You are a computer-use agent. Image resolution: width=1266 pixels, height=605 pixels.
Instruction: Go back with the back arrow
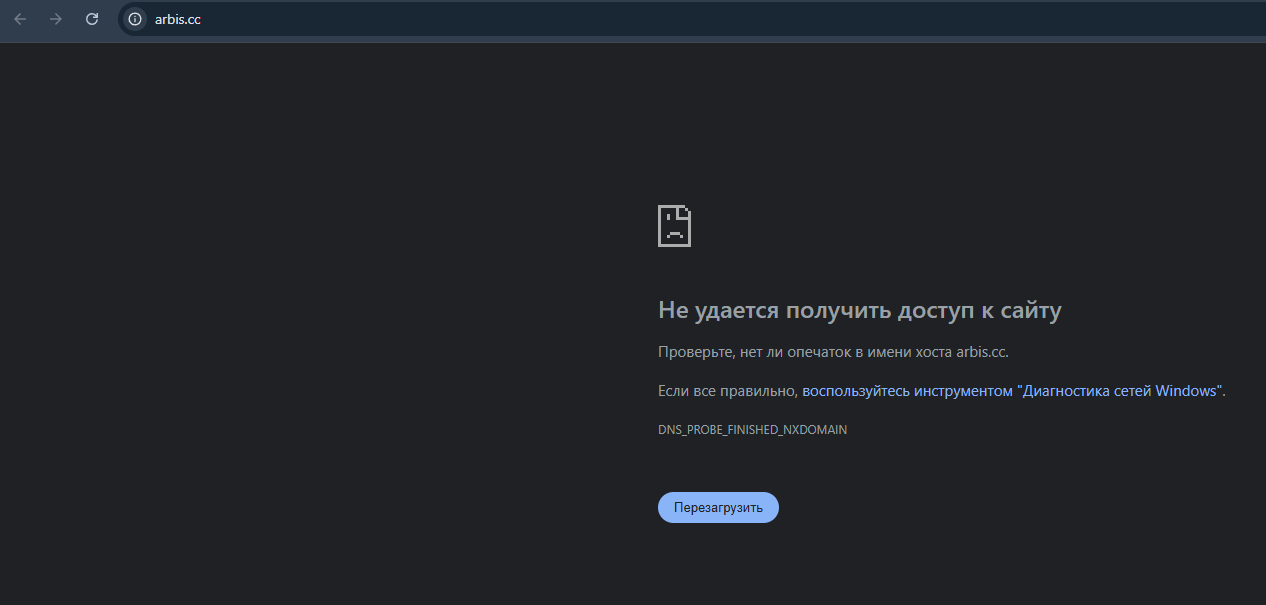[20, 19]
